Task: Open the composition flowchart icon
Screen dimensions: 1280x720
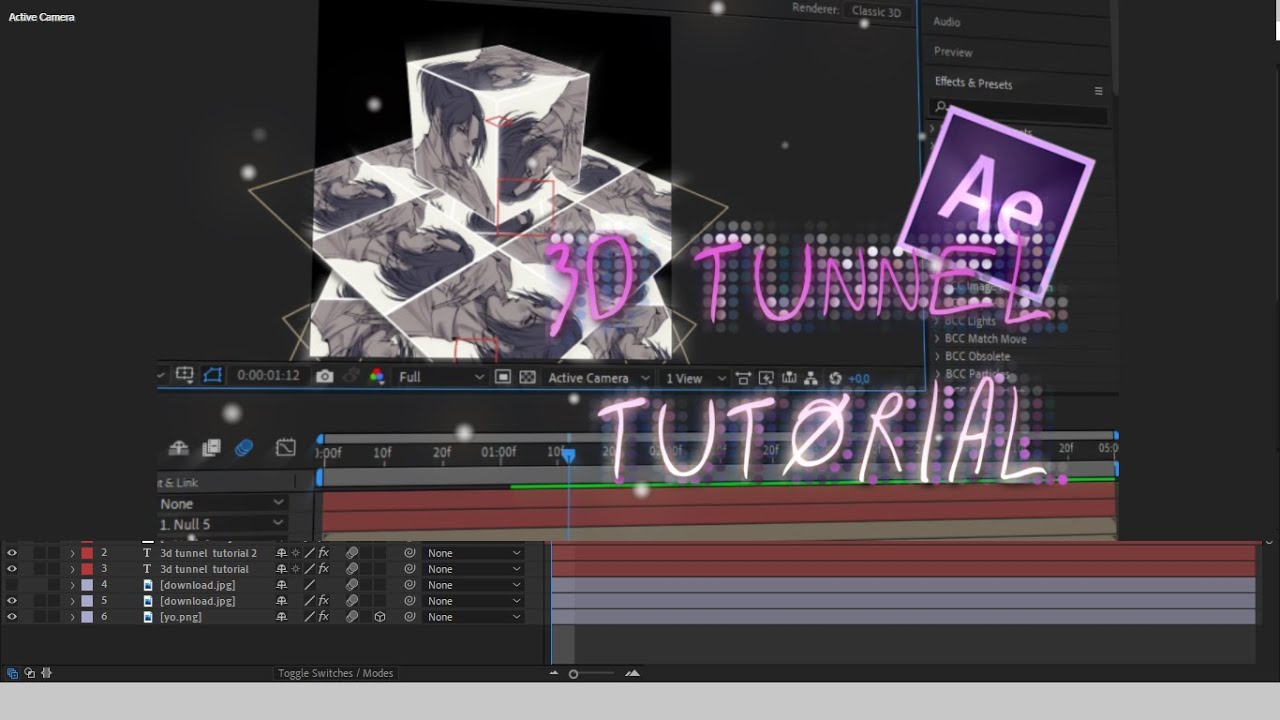Action: 810,378
